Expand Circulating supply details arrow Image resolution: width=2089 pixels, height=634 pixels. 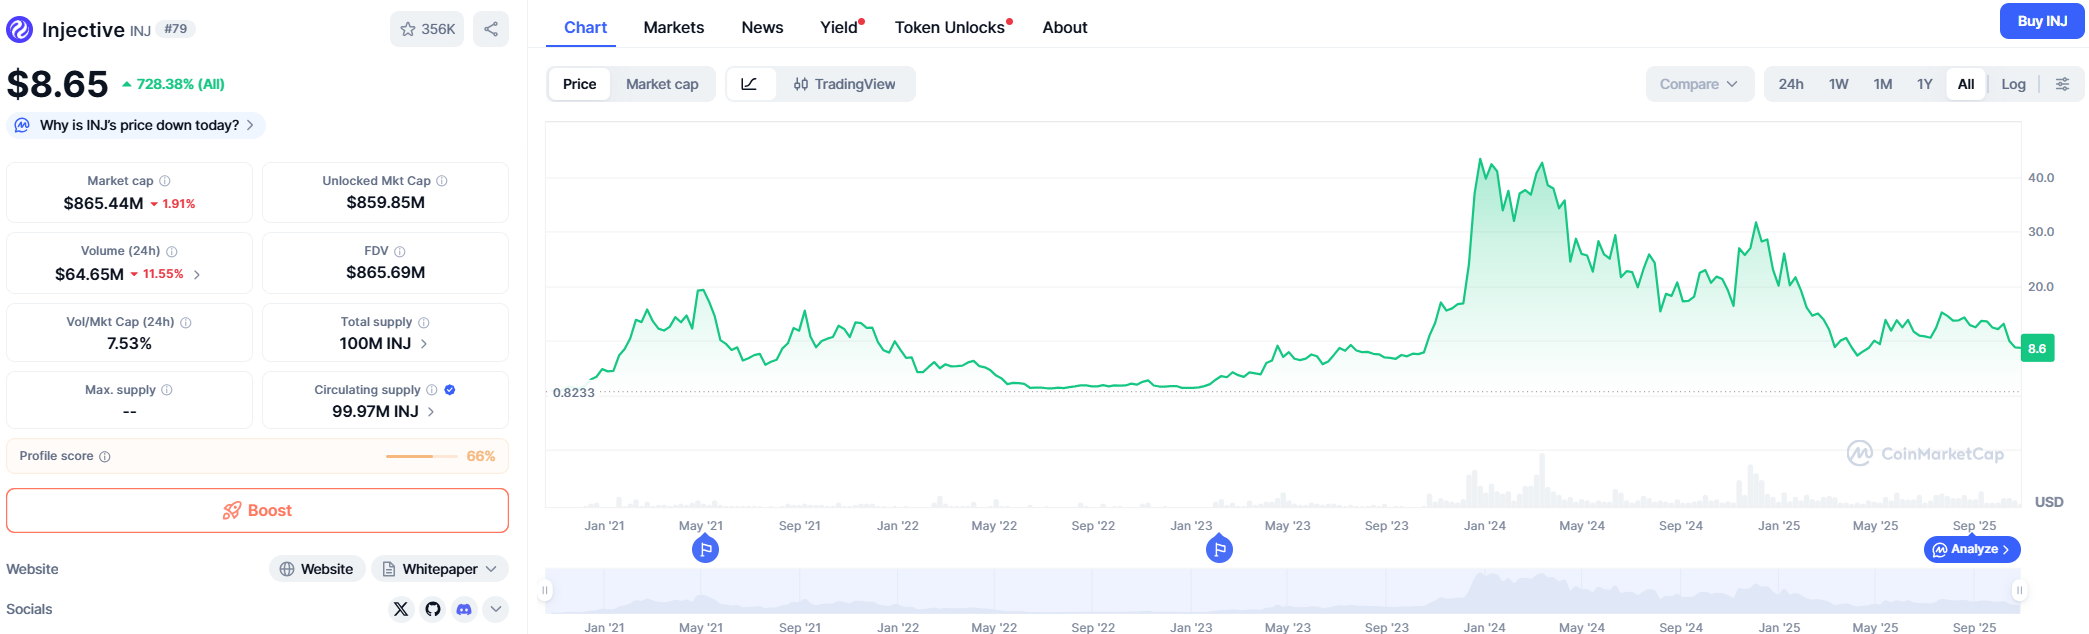[x=431, y=412]
